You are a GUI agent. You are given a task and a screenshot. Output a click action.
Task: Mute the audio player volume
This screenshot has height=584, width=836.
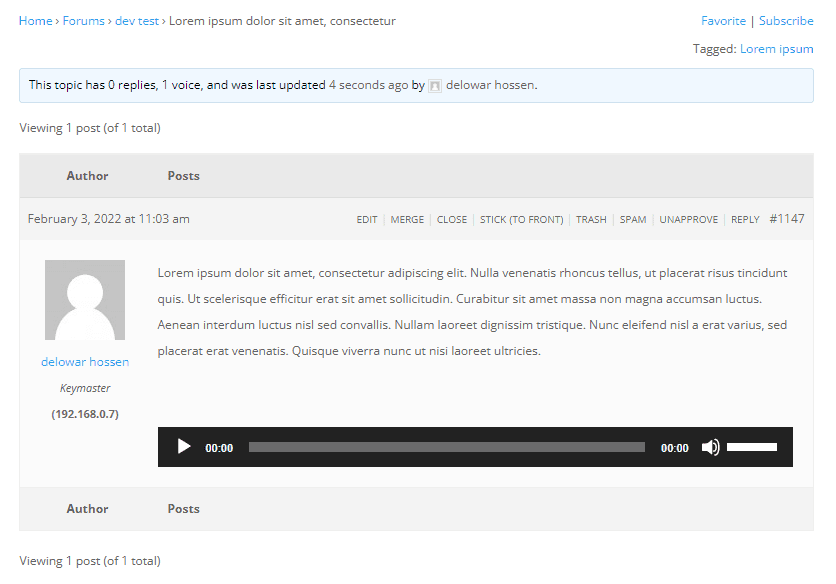pos(710,447)
